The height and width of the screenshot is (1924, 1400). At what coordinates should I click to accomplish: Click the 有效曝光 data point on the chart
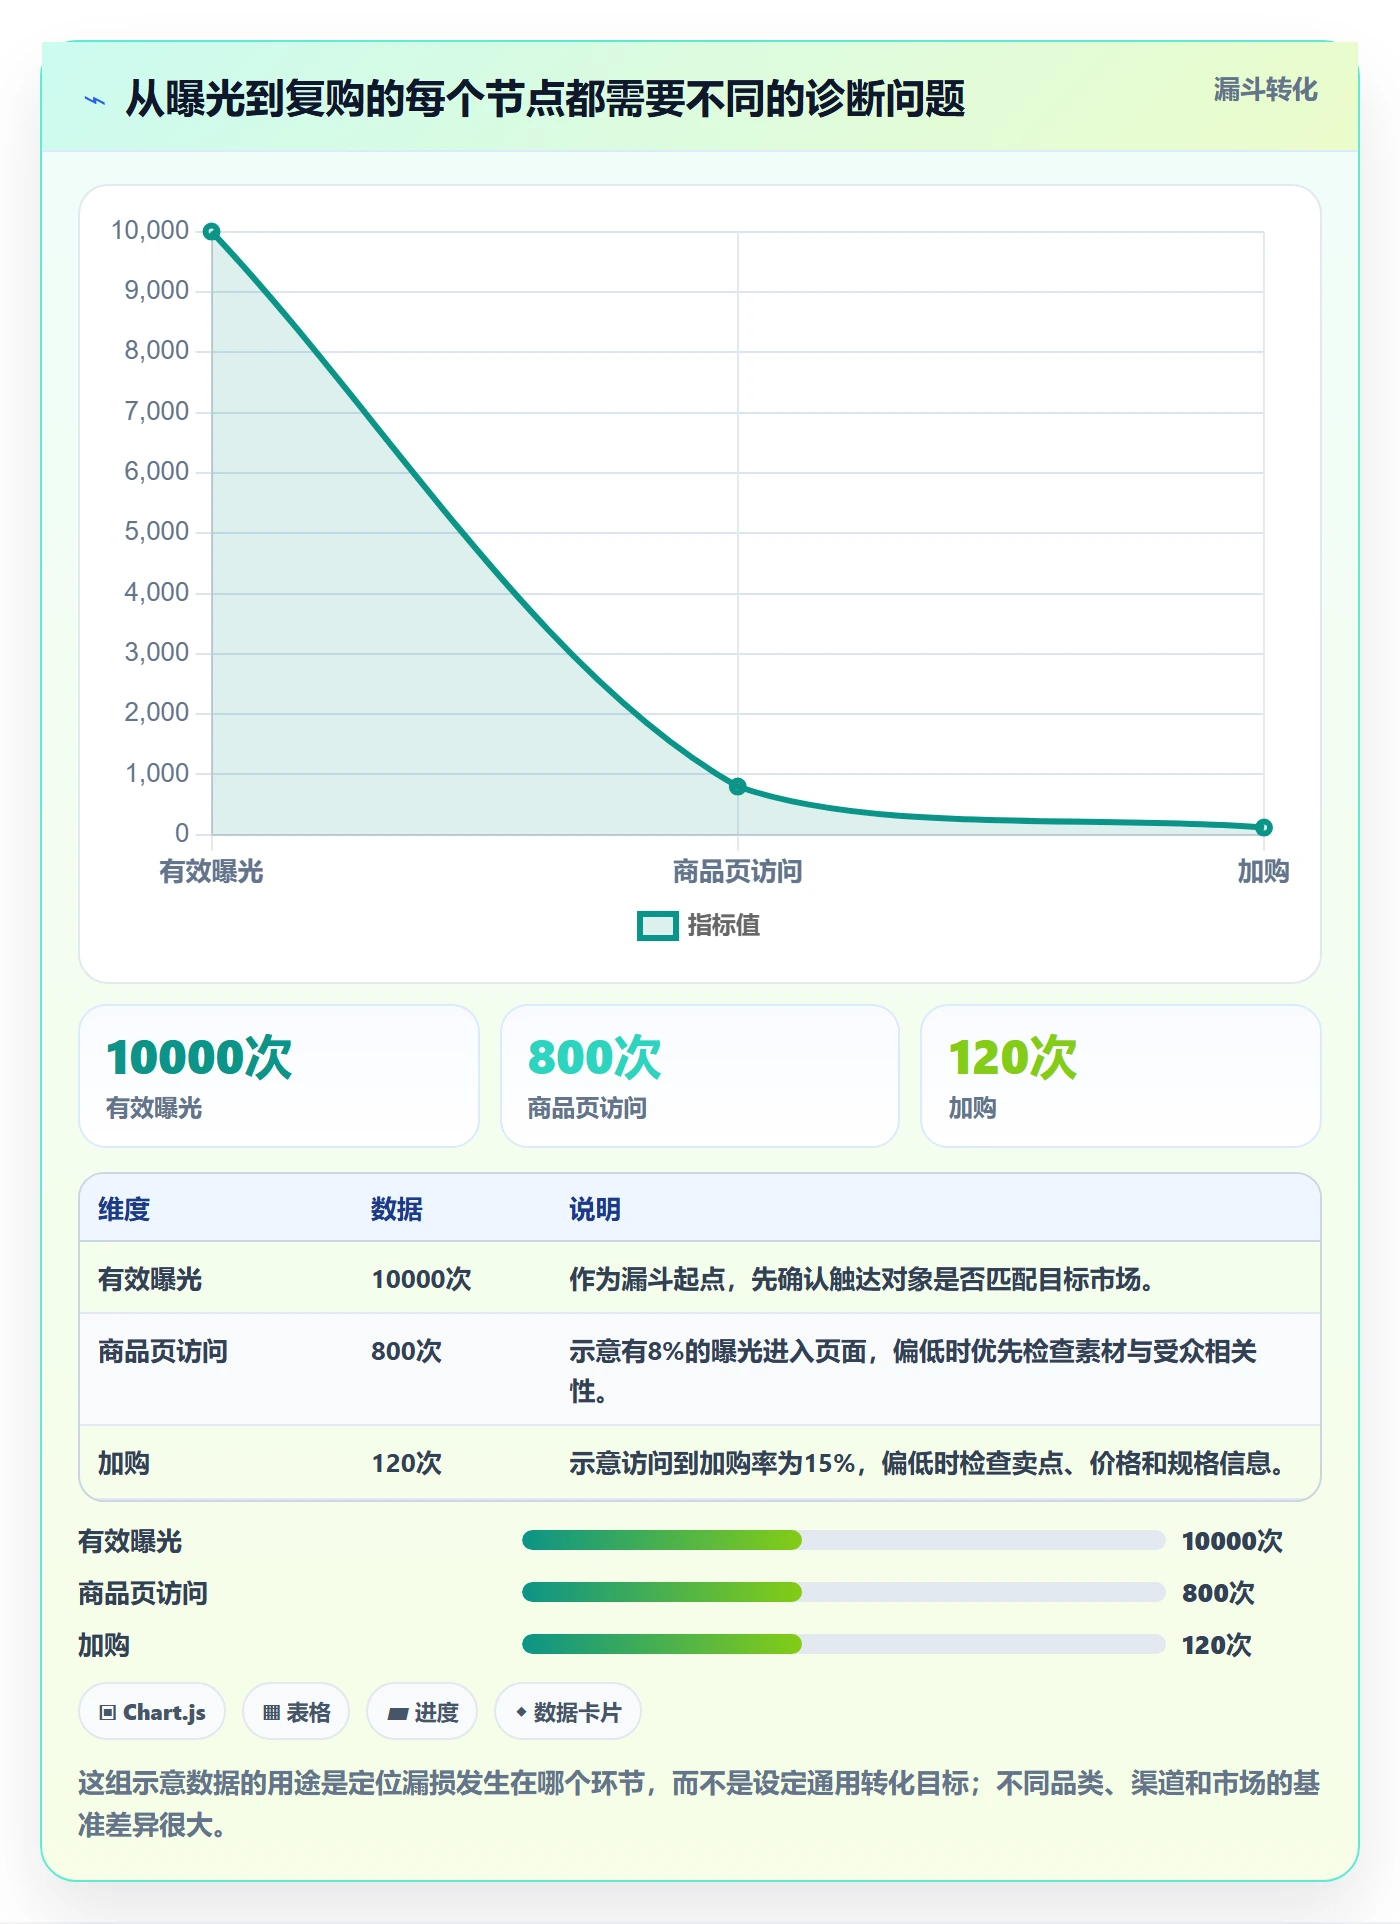point(212,232)
